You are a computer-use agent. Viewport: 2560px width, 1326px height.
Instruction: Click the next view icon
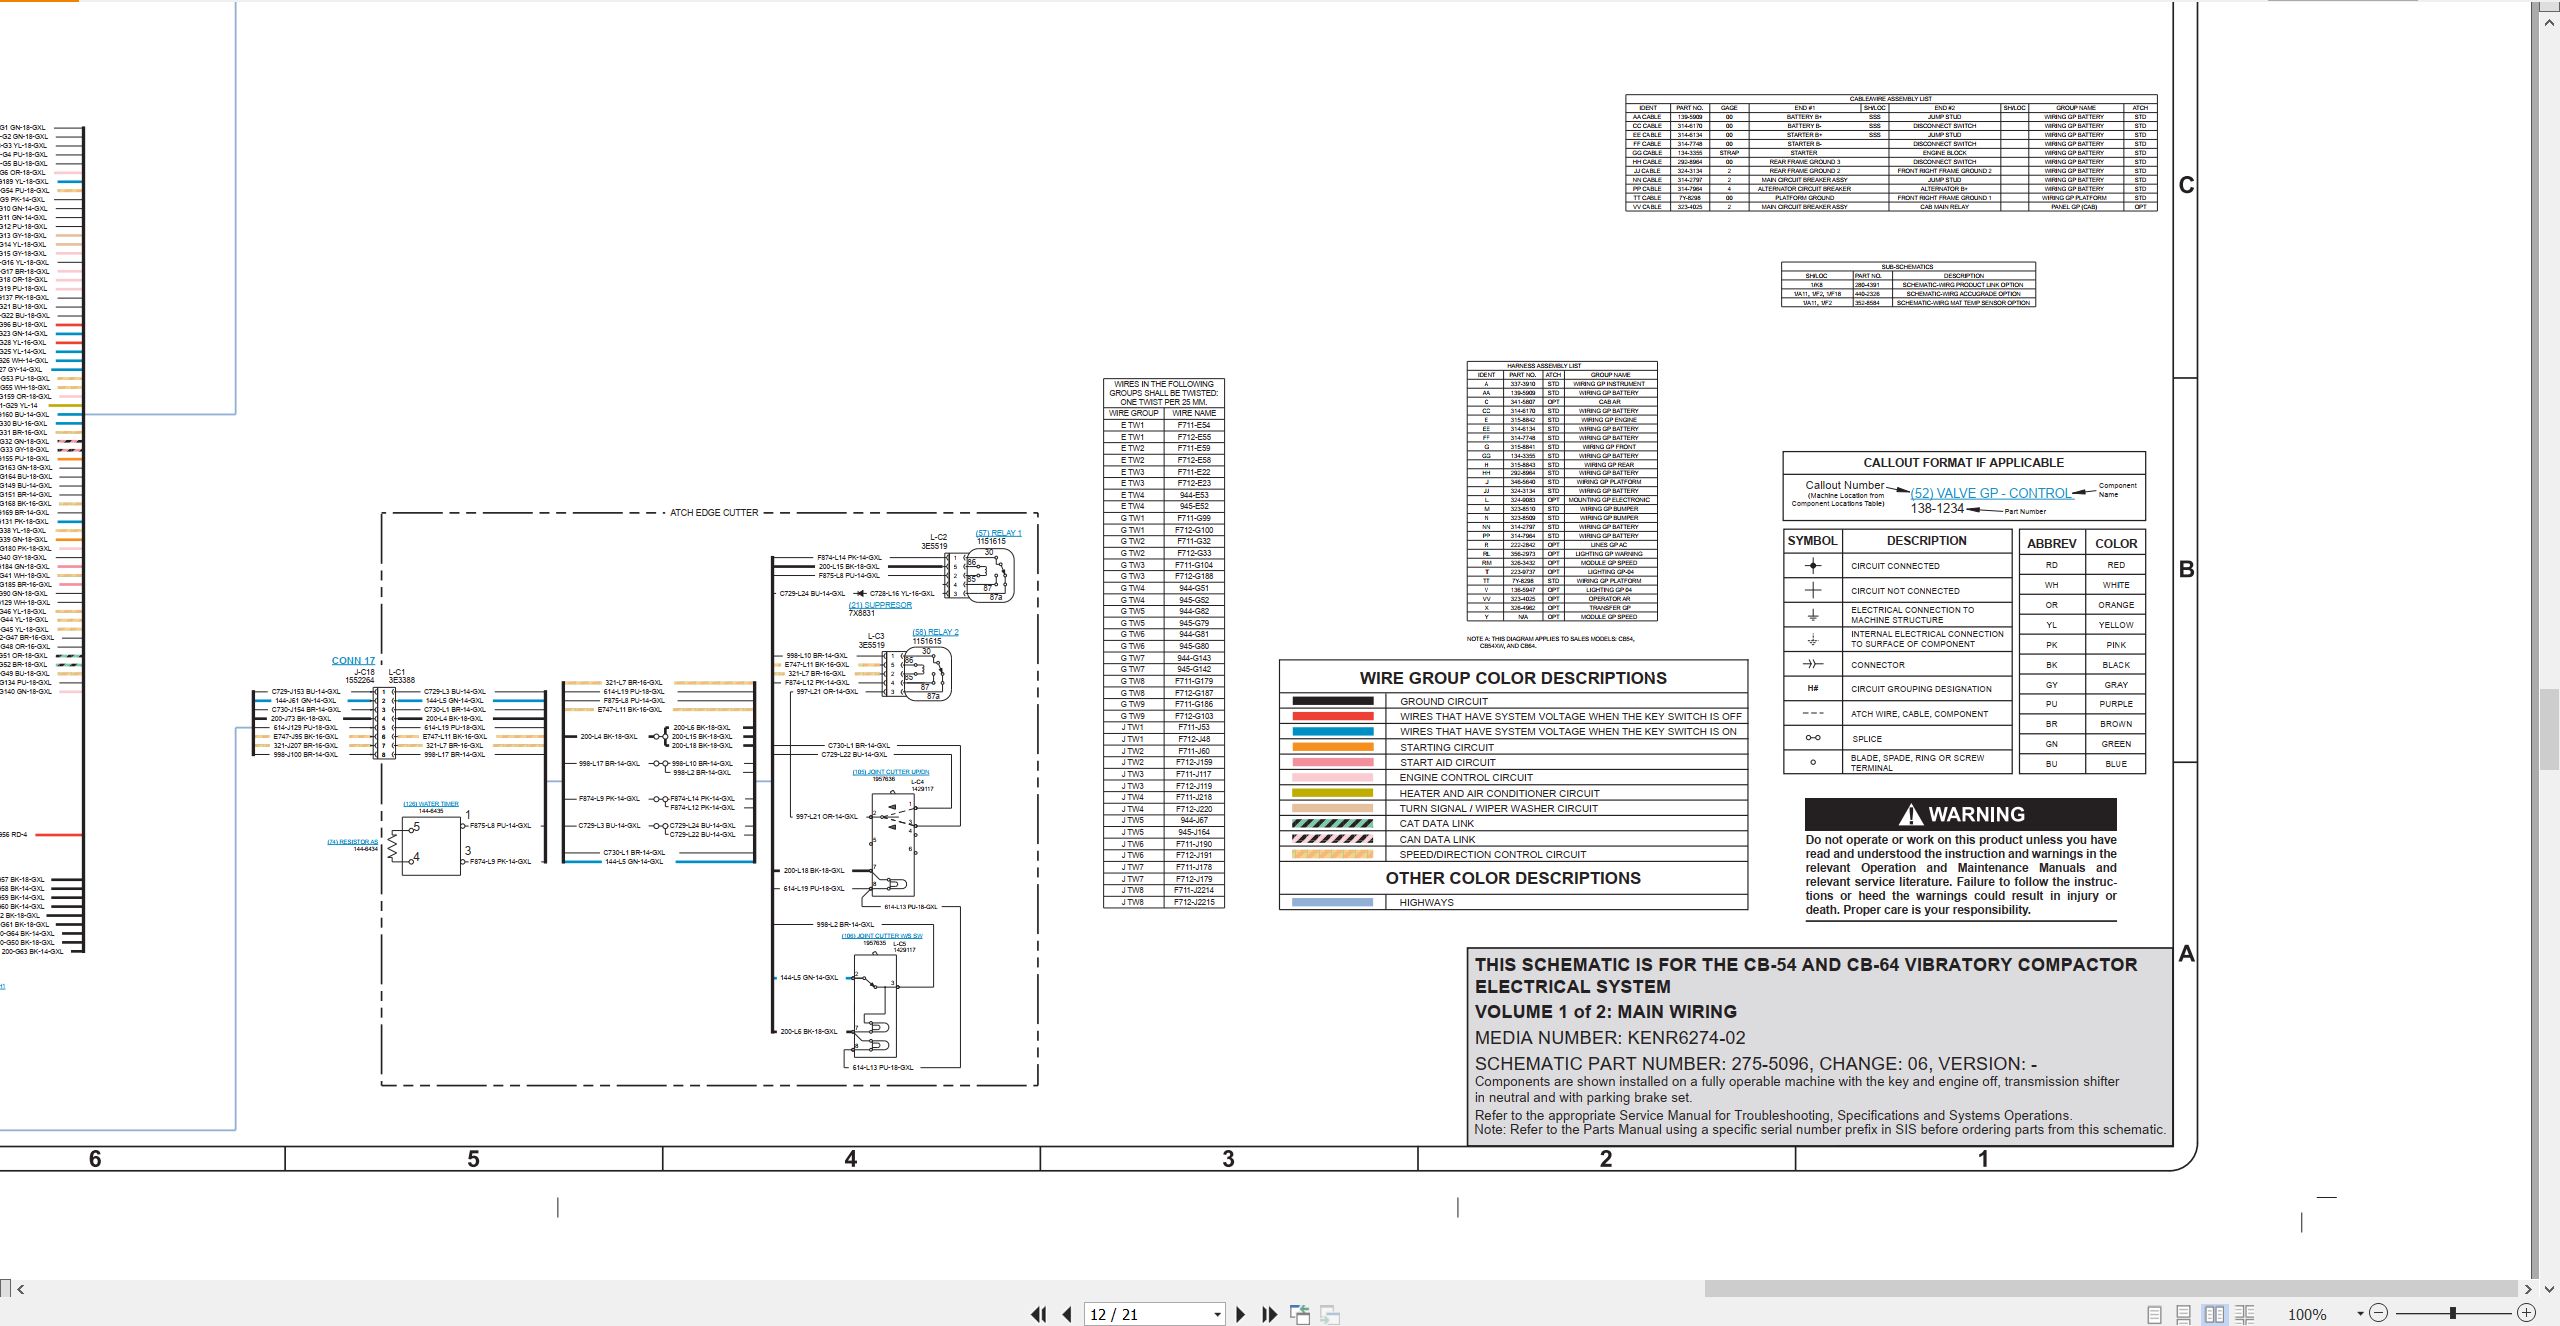(1330, 1314)
